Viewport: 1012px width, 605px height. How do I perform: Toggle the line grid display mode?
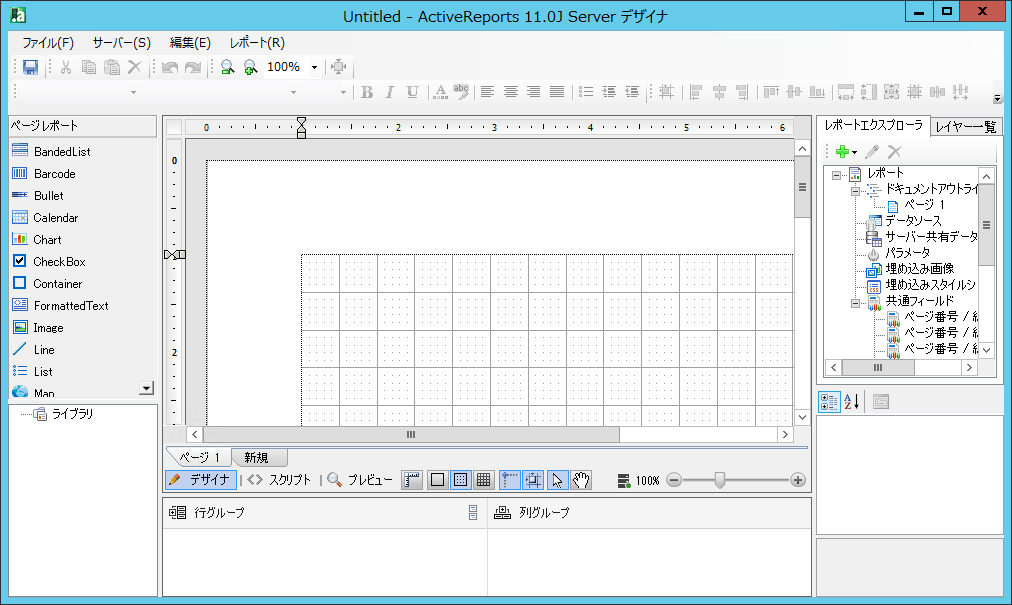click(483, 480)
